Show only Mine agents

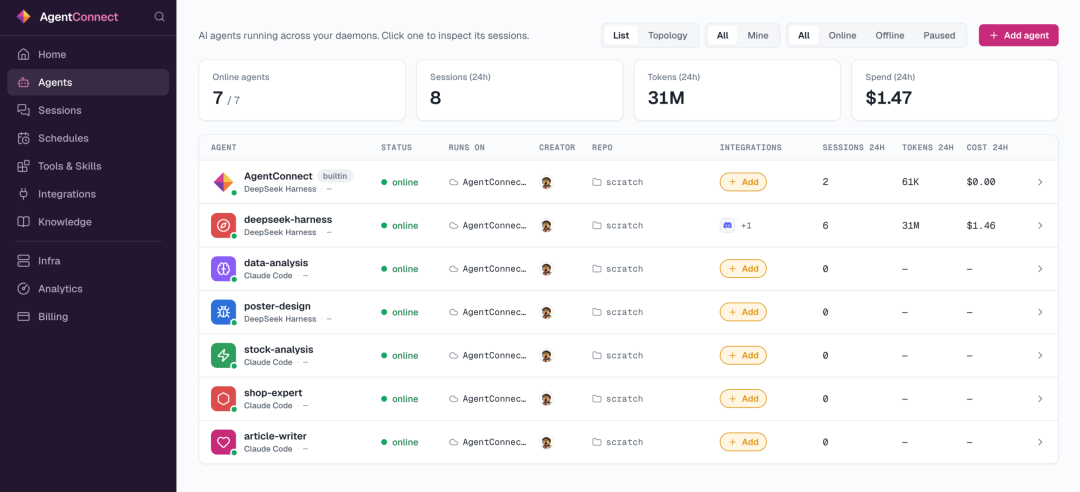[758, 35]
